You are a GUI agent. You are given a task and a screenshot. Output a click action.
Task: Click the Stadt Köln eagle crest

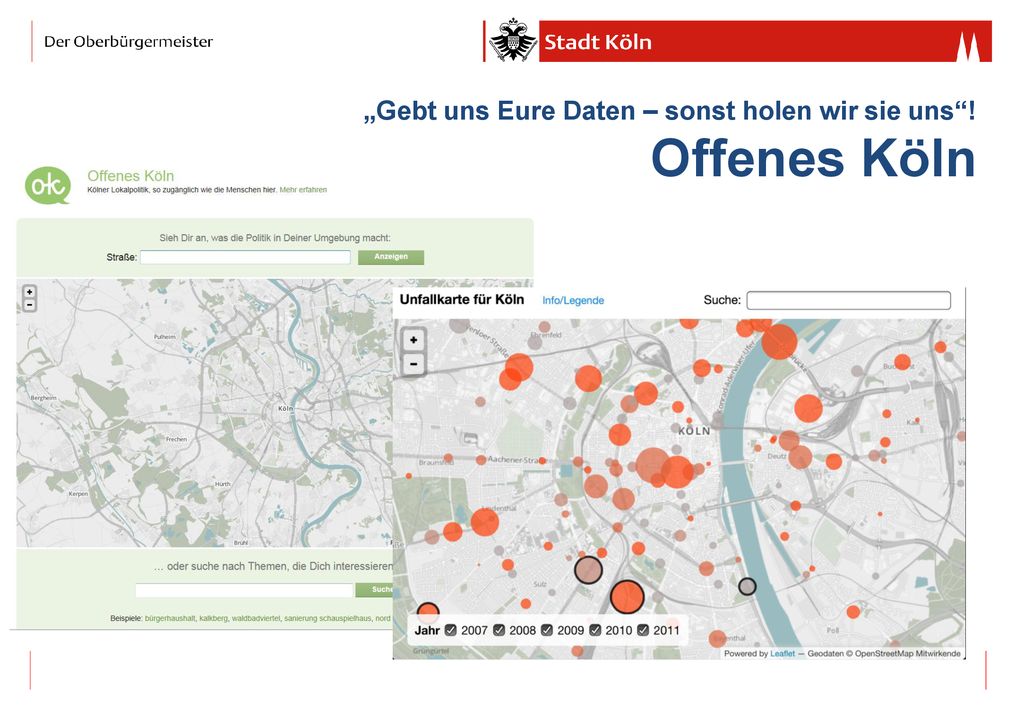pyautogui.click(x=513, y=40)
